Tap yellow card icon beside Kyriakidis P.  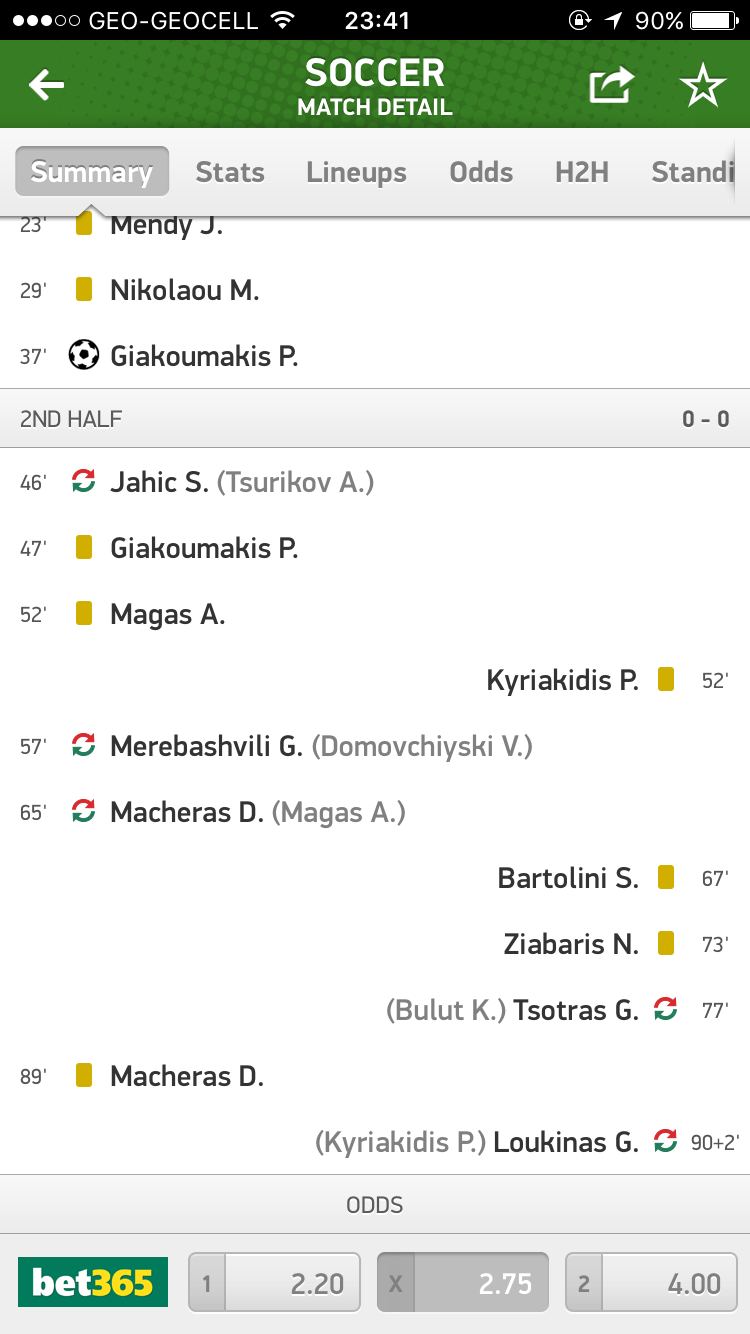click(666, 680)
